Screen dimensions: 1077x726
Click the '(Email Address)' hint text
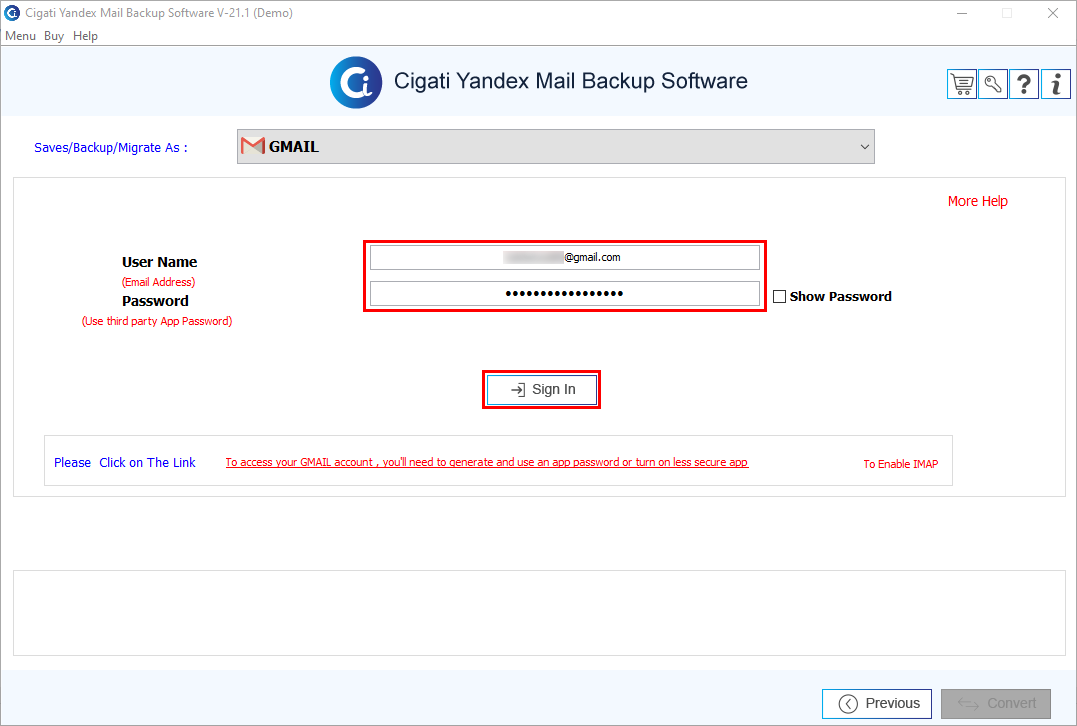click(159, 282)
